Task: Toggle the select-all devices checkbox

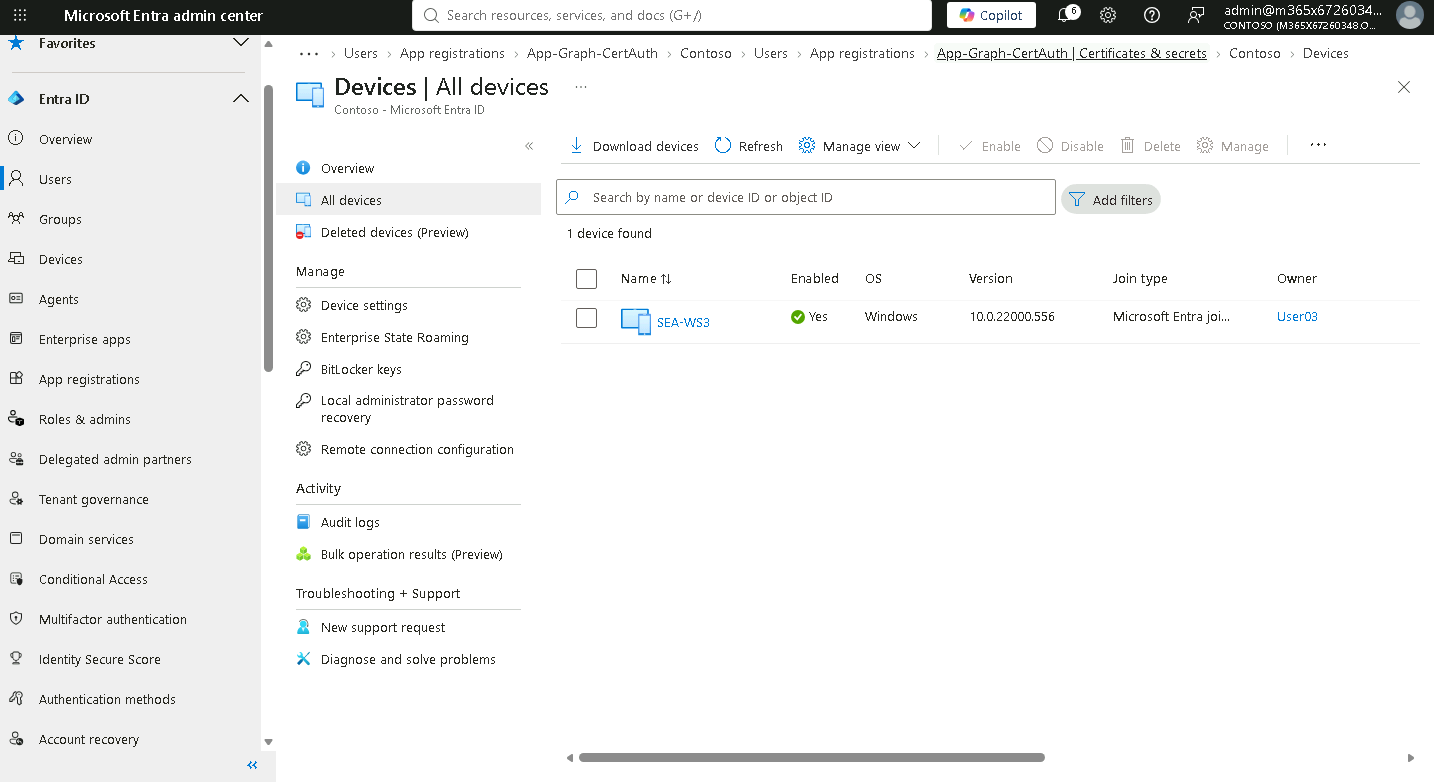Action: pos(587,279)
